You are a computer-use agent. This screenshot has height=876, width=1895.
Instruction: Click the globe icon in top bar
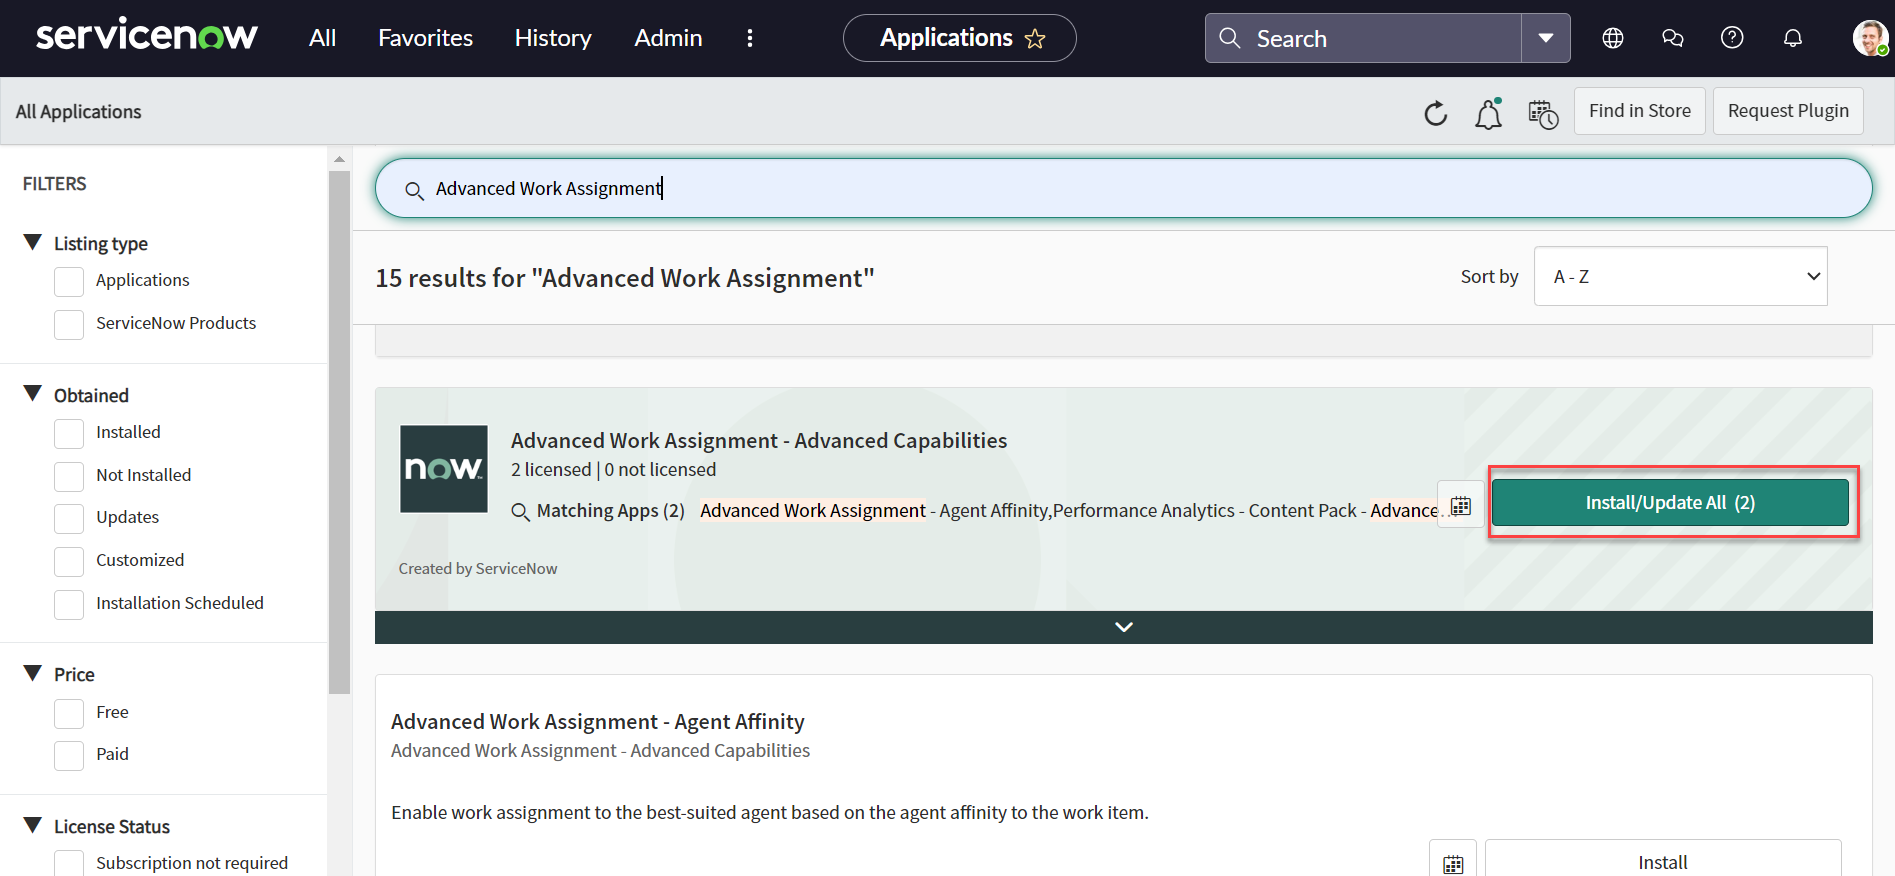click(1612, 38)
